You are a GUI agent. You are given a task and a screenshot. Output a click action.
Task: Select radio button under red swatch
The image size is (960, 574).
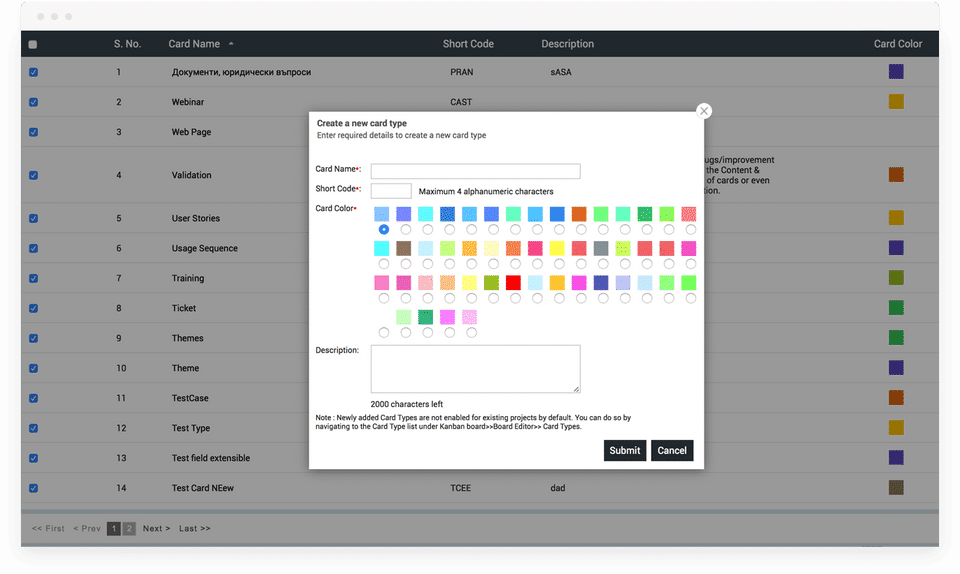[516, 298]
